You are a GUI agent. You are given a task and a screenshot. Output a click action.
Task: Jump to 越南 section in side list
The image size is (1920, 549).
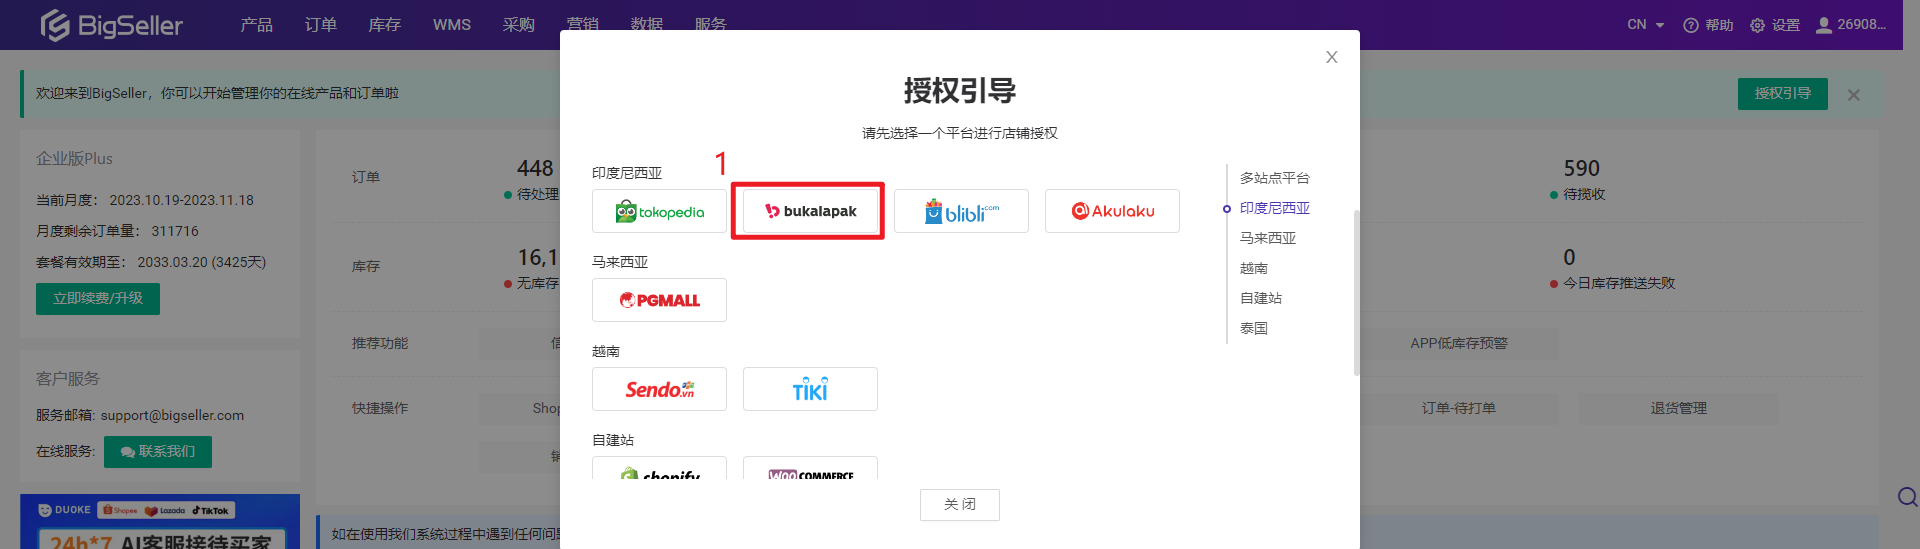pyautogui.click(x=1254, y=268)
